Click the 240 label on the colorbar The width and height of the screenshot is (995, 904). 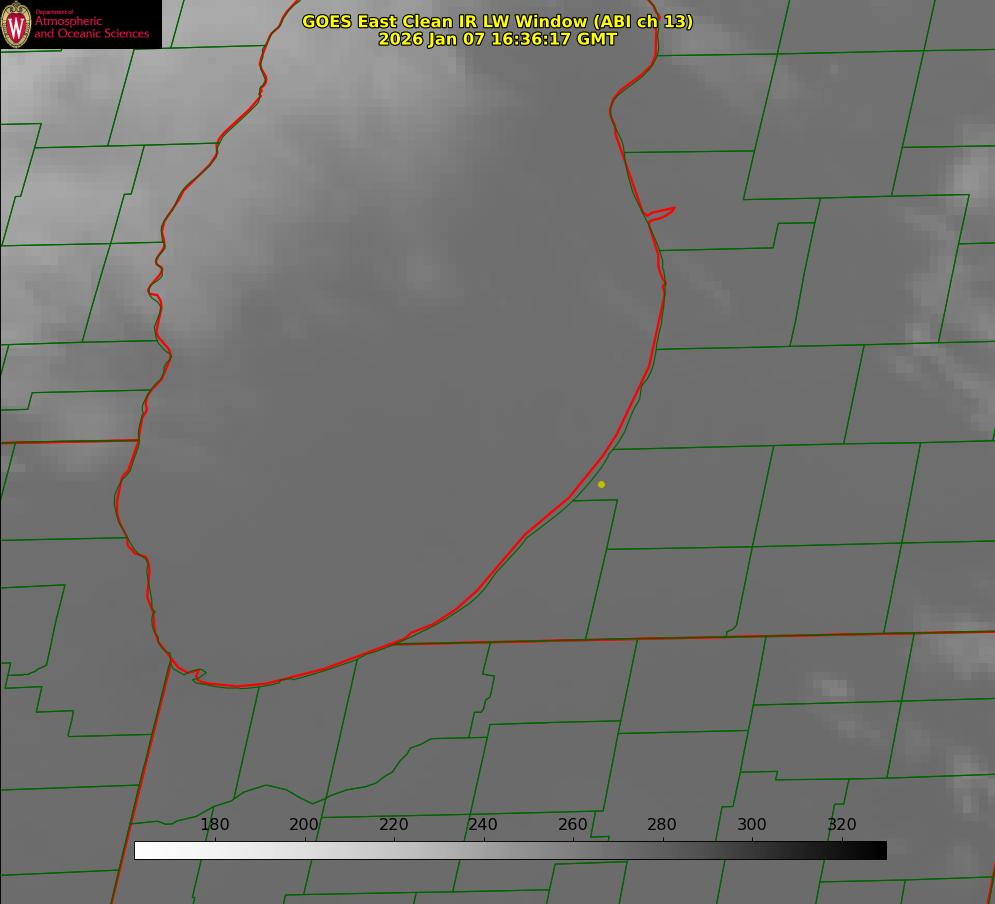coord(483,824)
